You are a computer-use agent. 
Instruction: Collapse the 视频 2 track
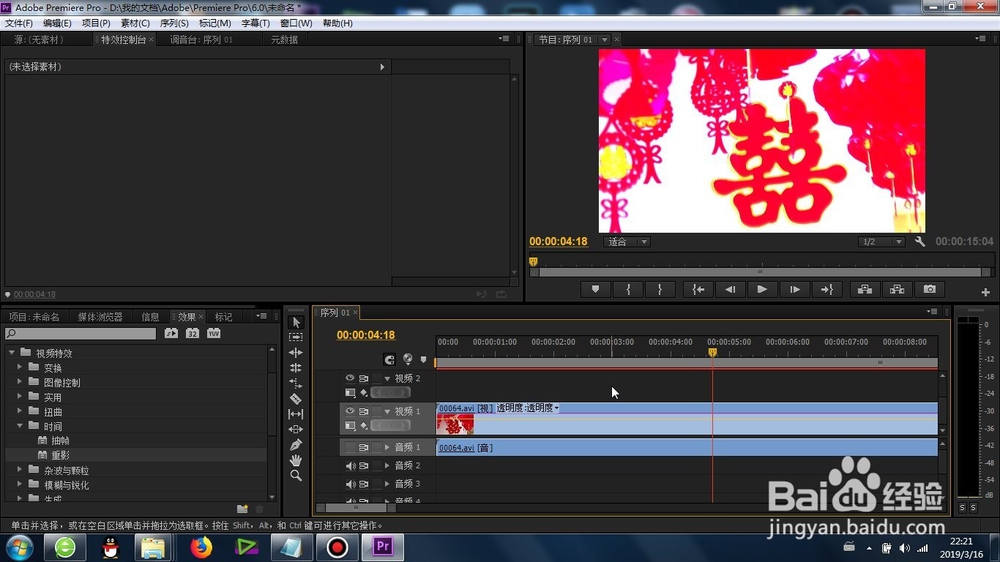click(386, 379)
